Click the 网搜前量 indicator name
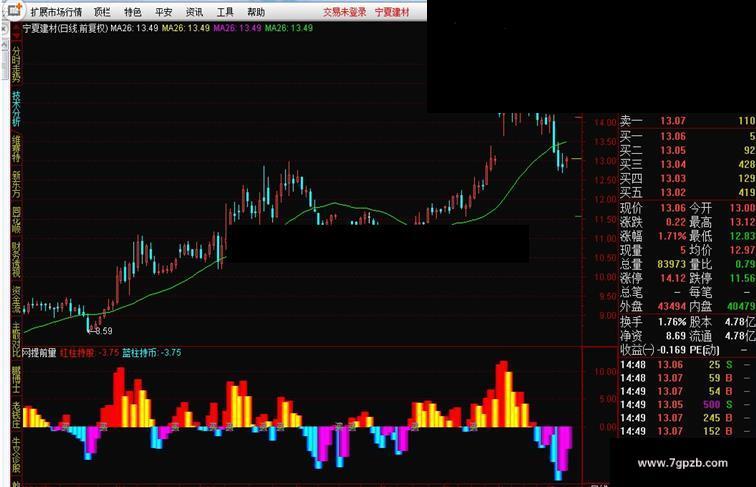 (39, 353)
